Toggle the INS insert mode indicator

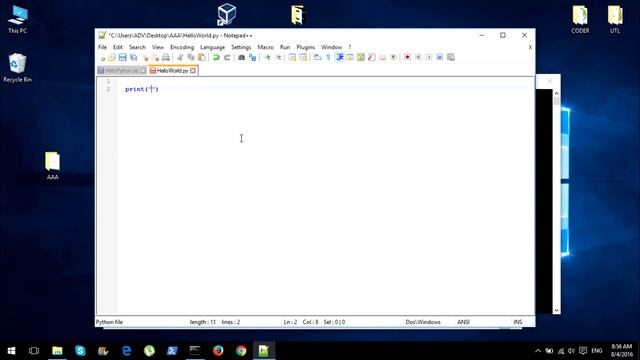(518, 322)
